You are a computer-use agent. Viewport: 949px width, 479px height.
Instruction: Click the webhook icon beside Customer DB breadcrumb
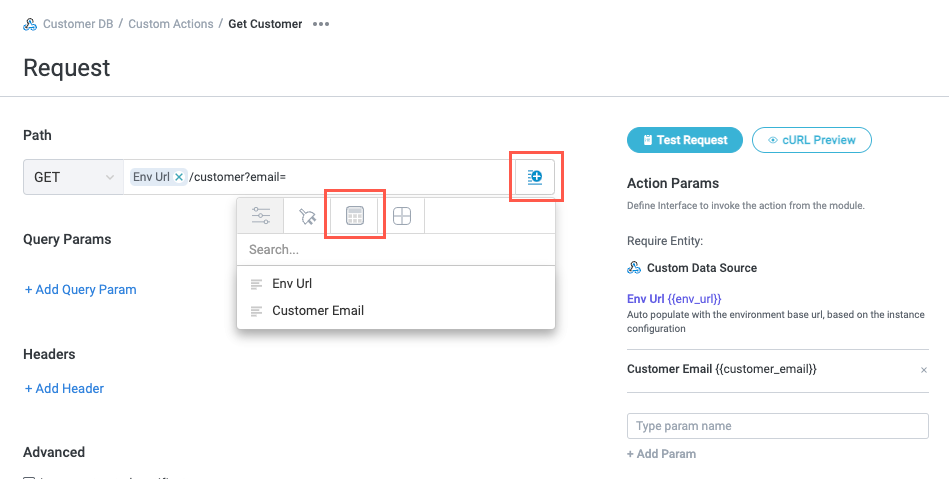(x=30, y=24)
